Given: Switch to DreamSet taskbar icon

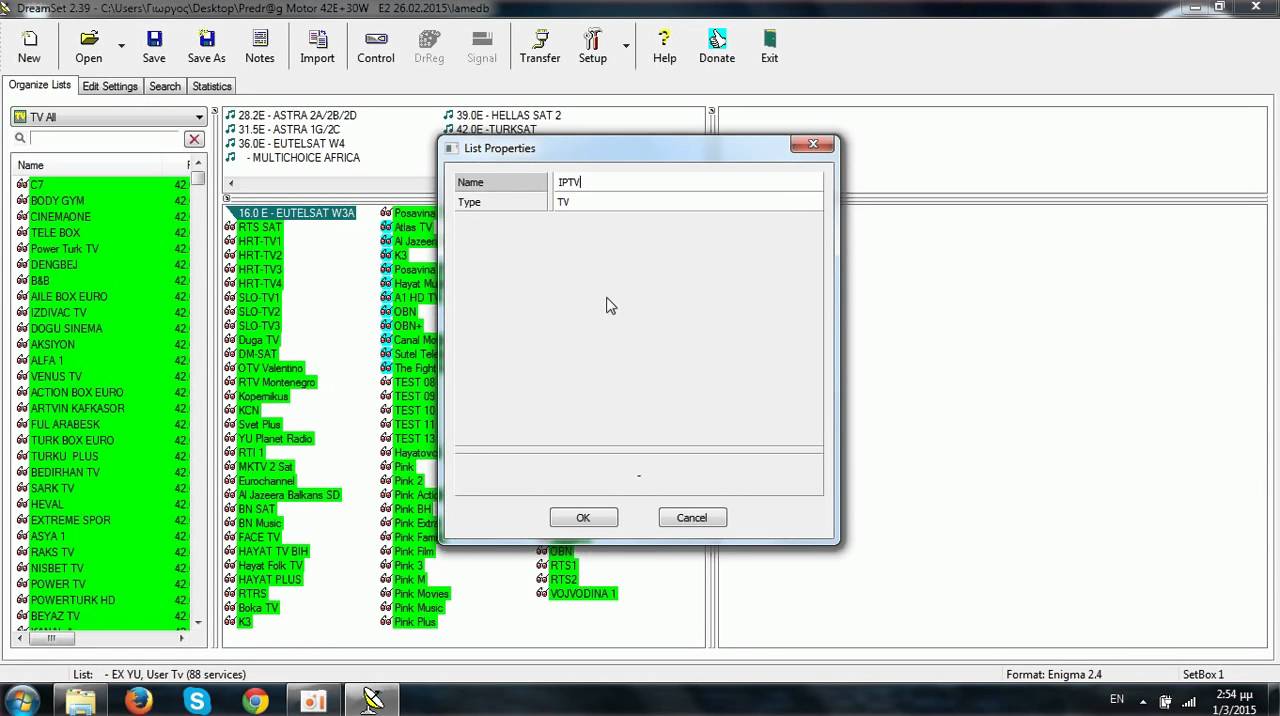Looking at the screenshot, I should (372, 701).
